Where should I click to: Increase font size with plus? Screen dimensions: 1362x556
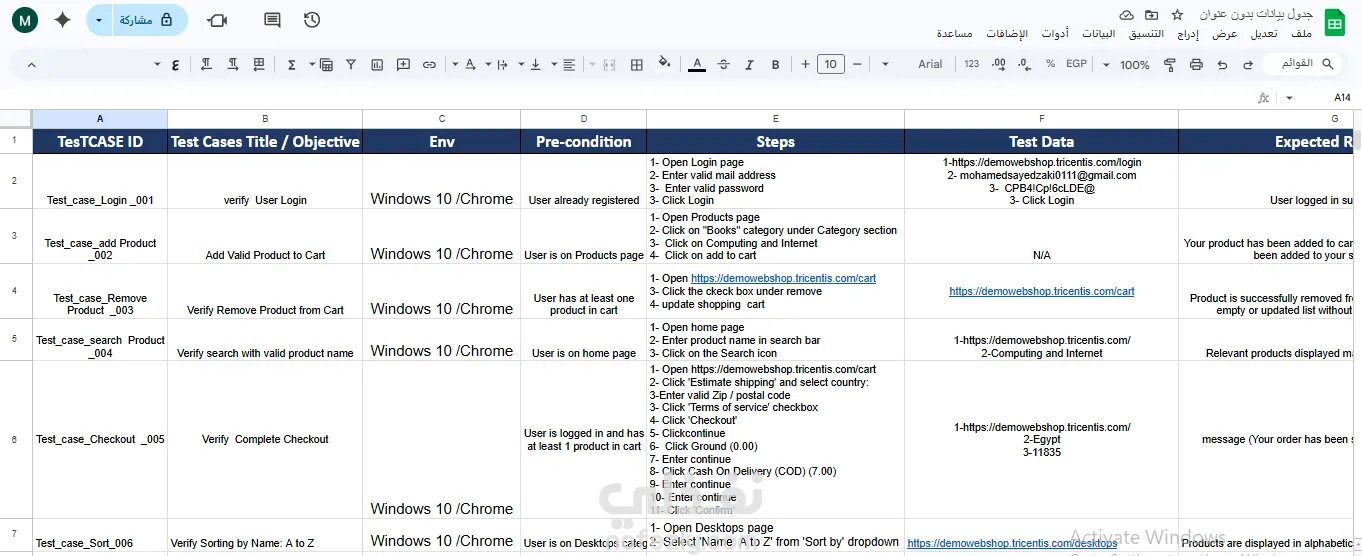click(x=805, y=64)
